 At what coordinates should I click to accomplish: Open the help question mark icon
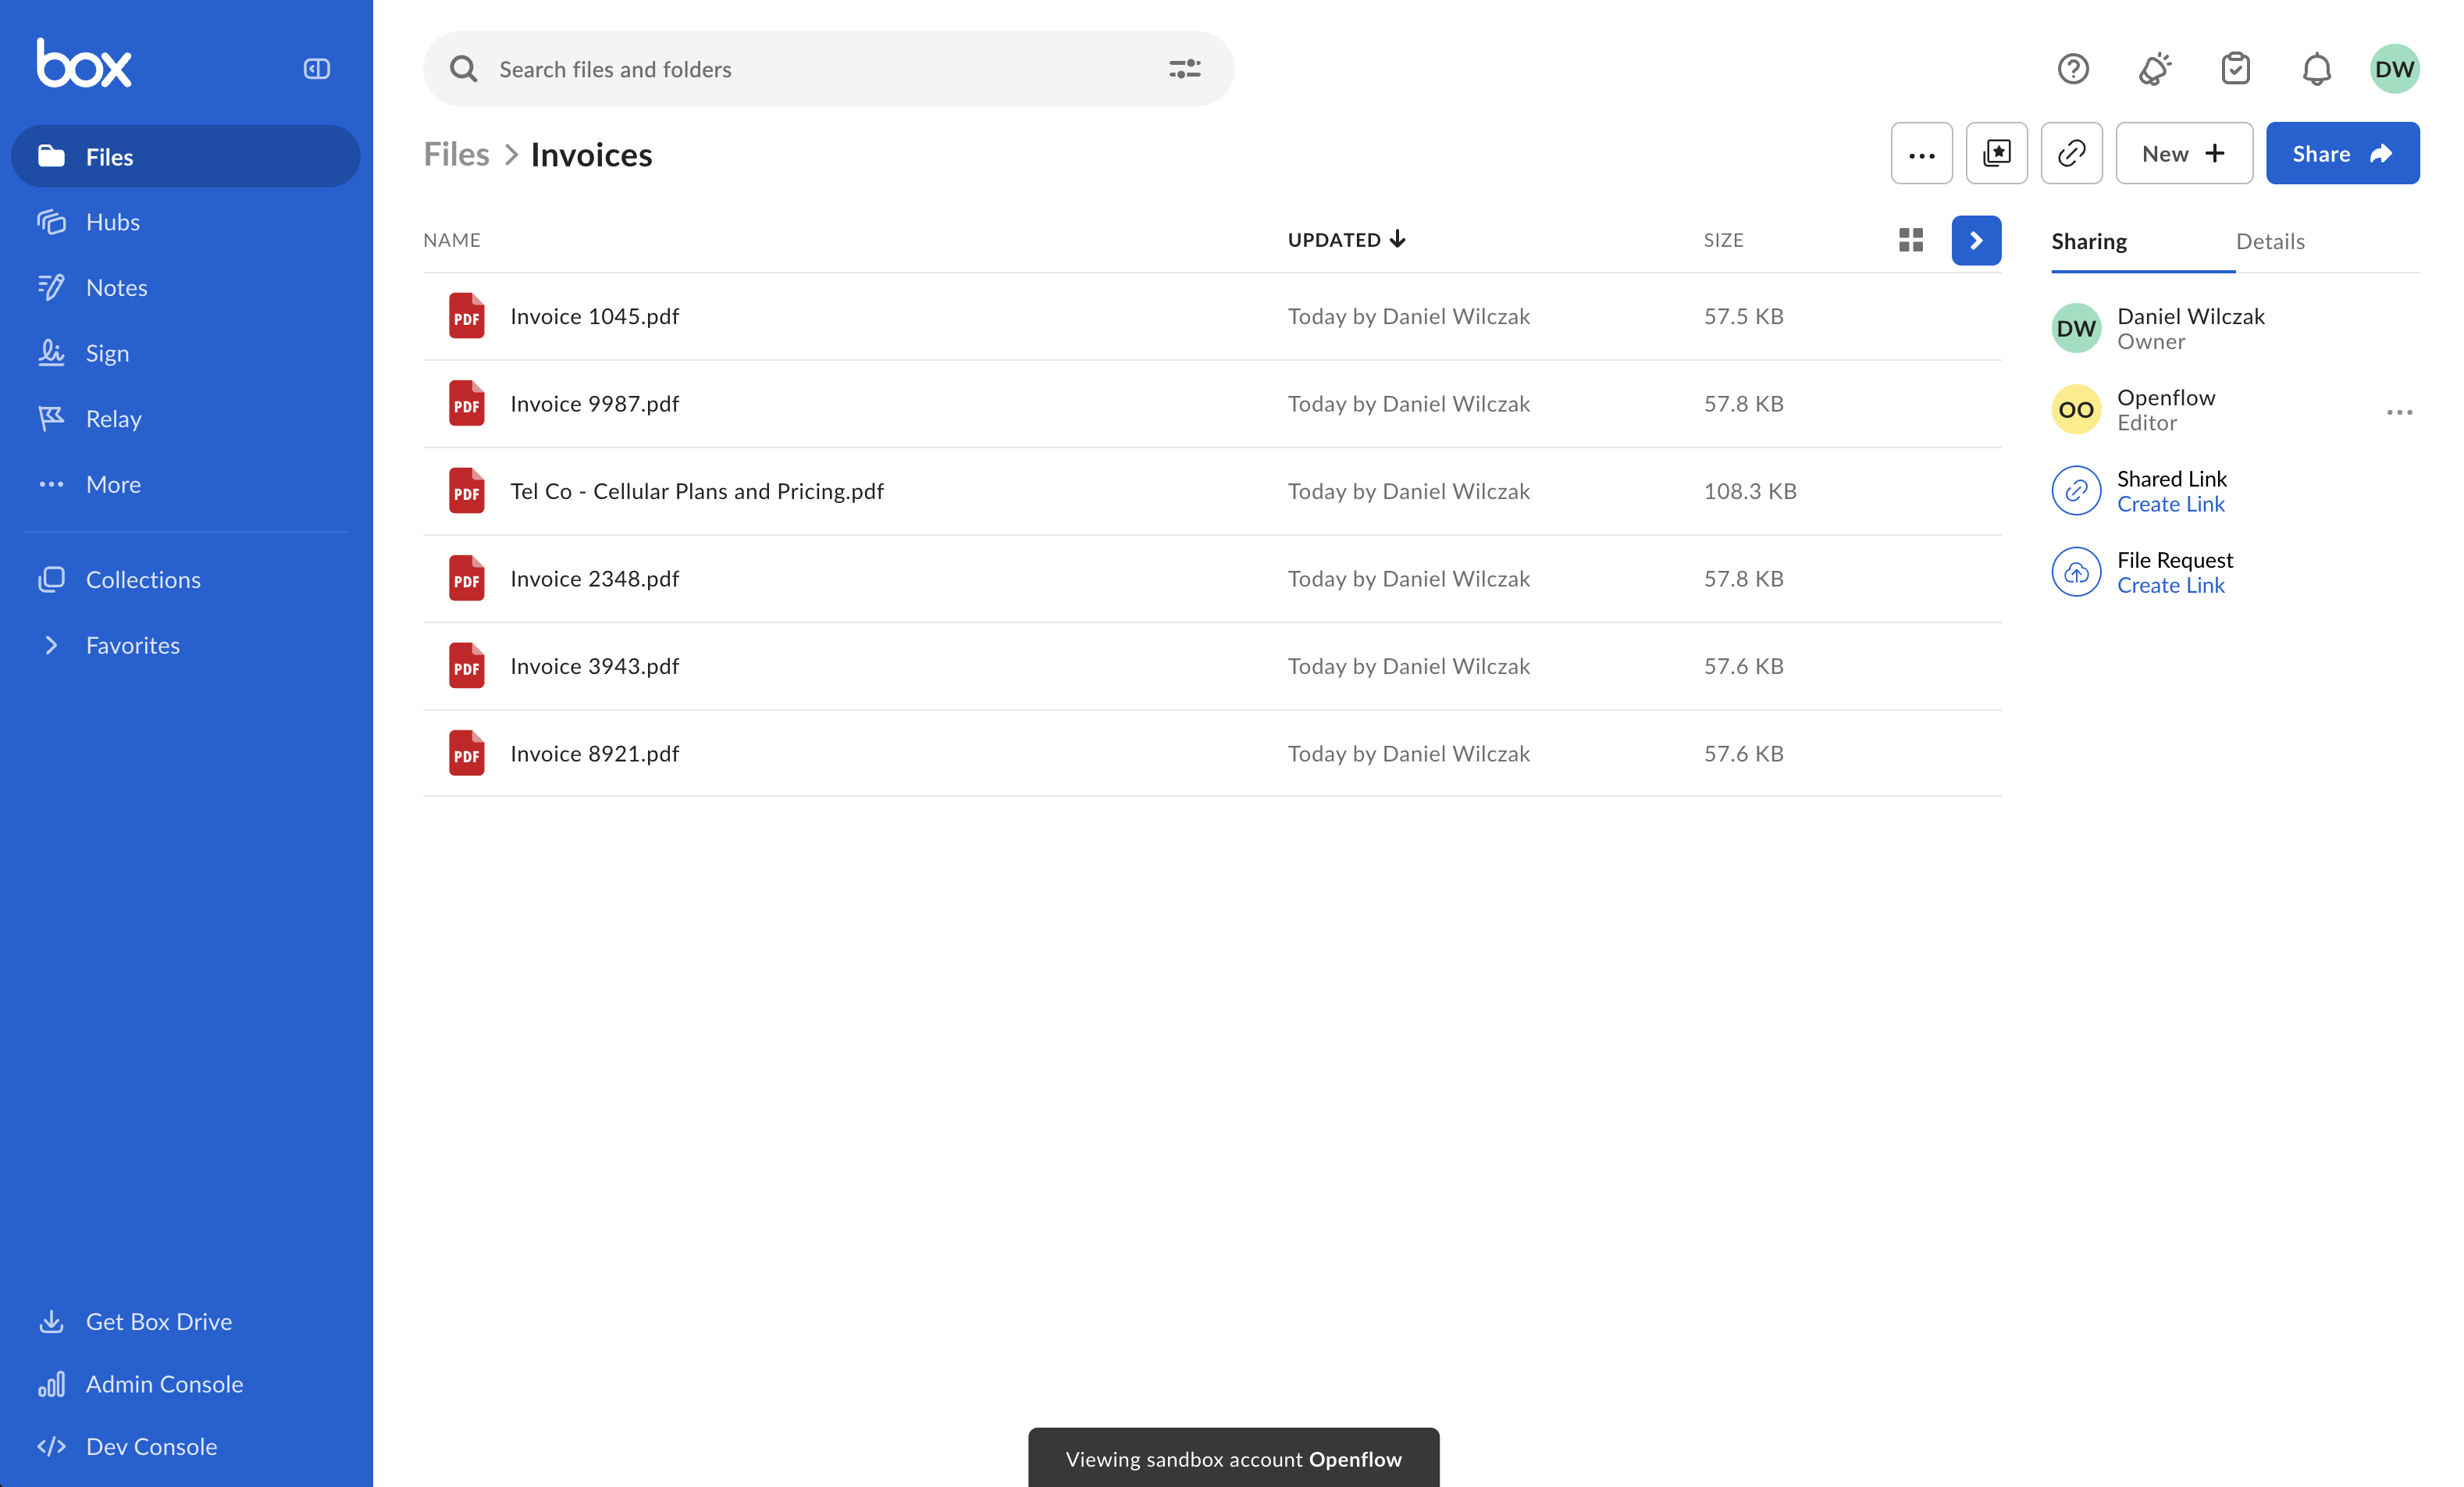pos(2073,69)
